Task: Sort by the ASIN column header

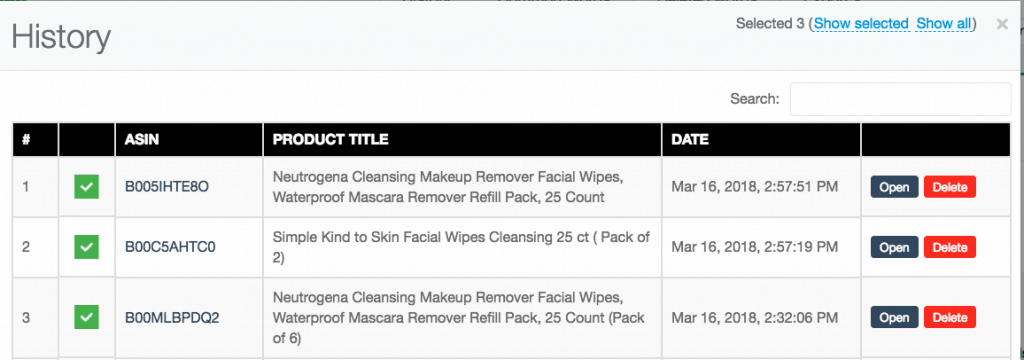Action: coord(189,139)
